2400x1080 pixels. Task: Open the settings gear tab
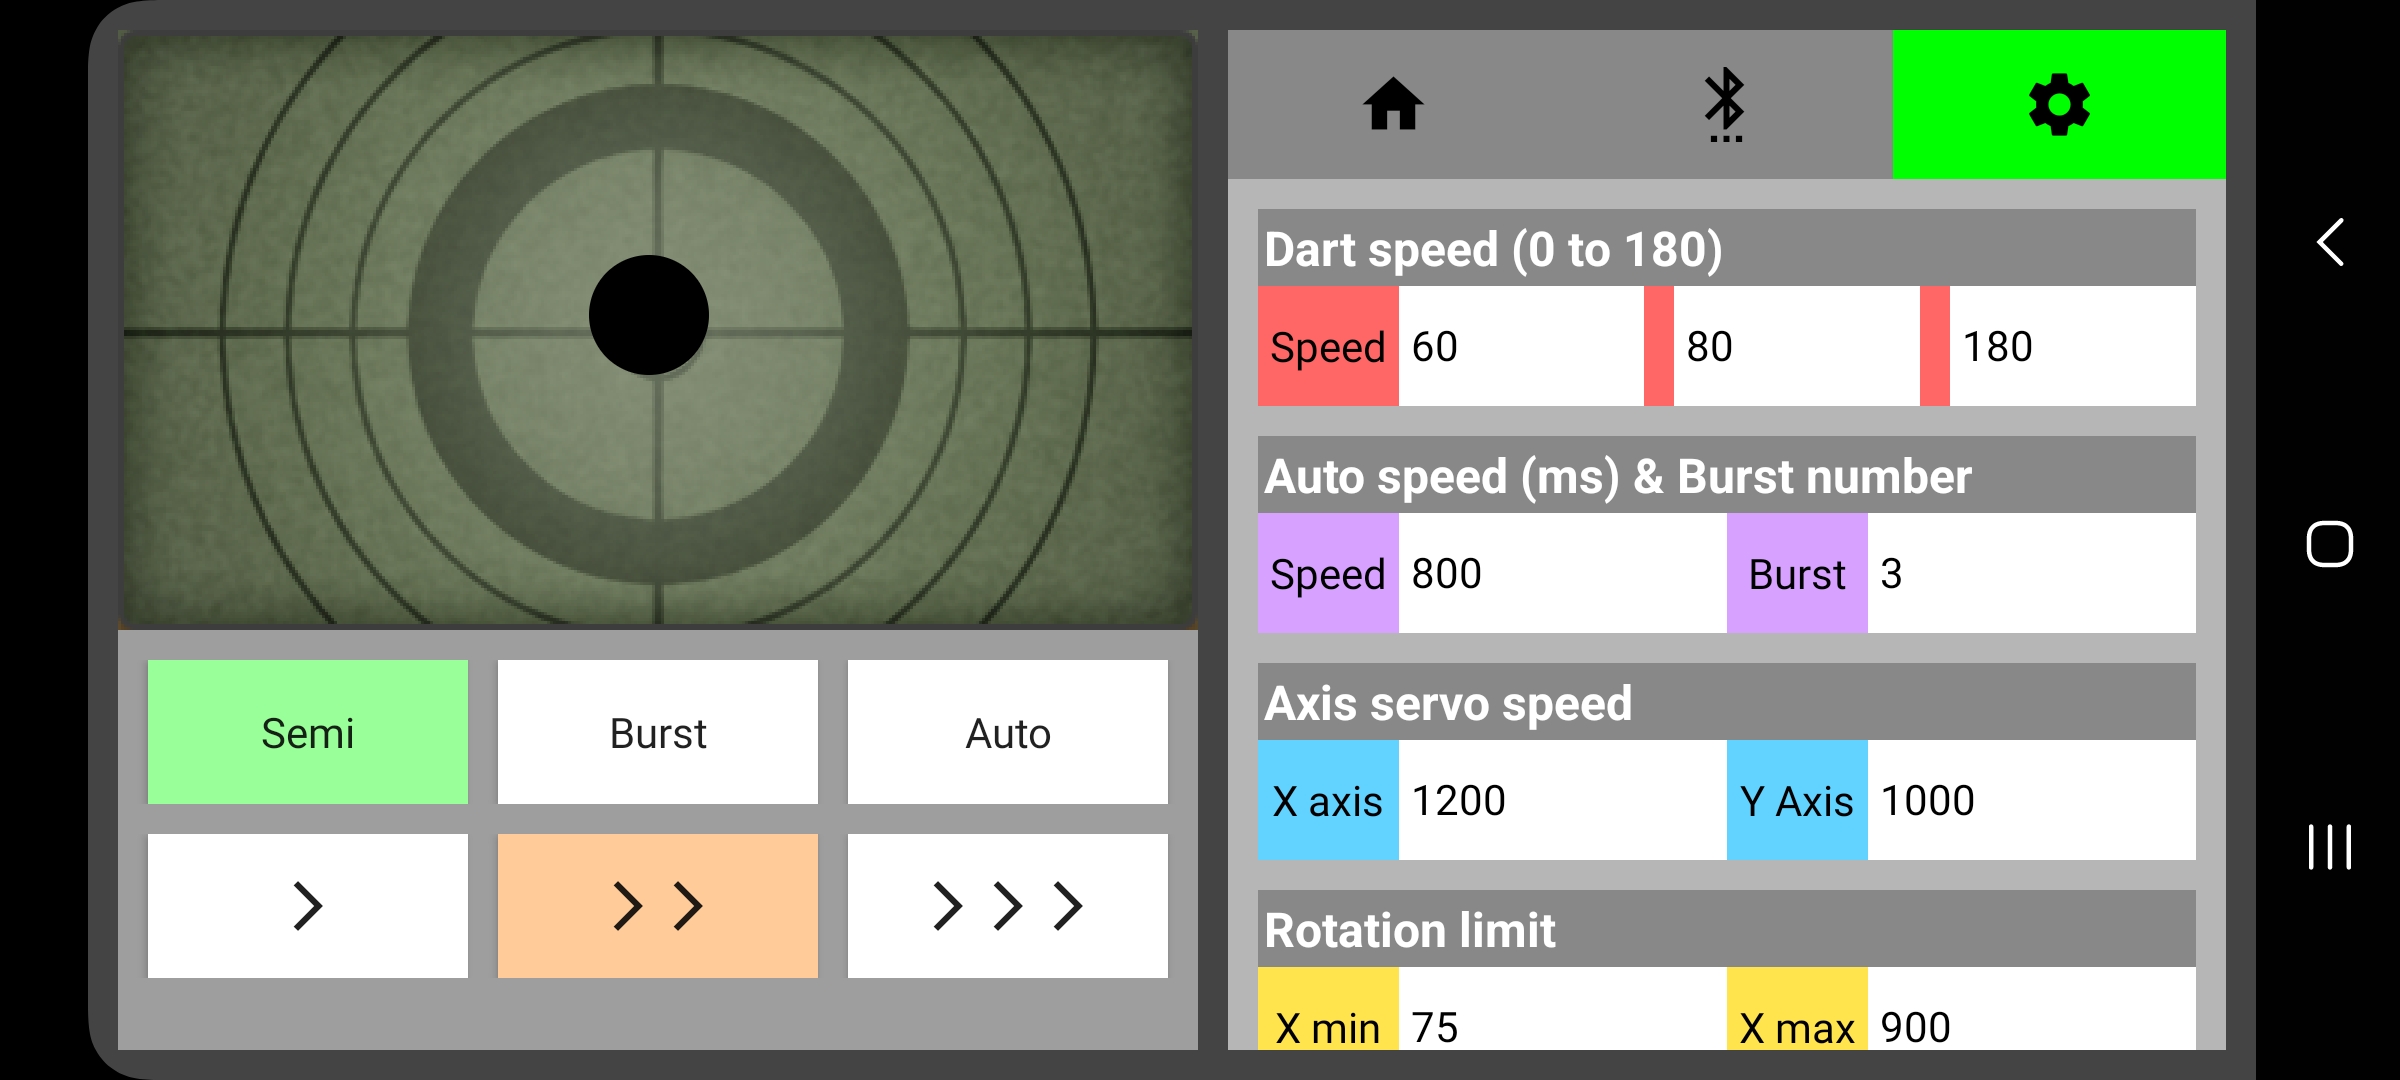click(2057, 105)
